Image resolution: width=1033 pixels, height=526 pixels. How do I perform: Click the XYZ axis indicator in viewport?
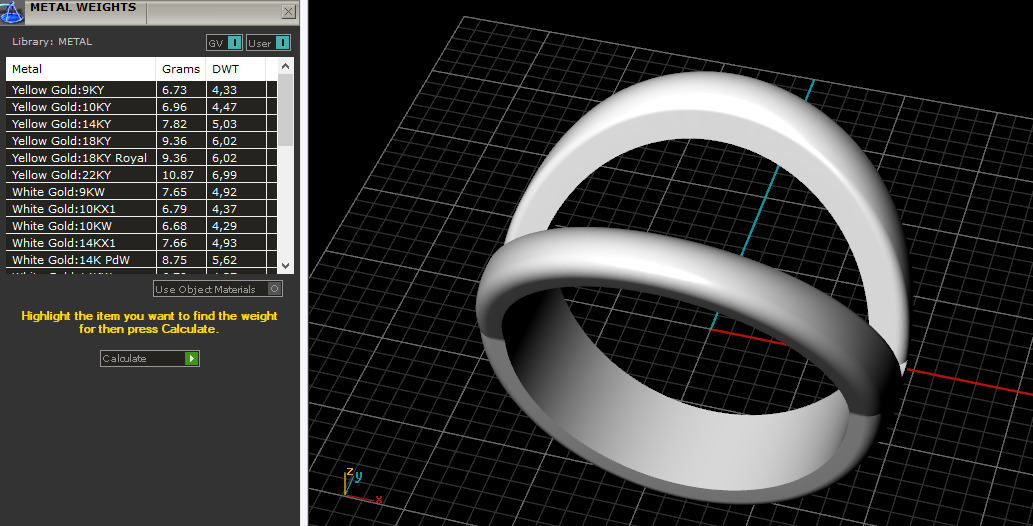pyautogui.click(x=361, y=486)
